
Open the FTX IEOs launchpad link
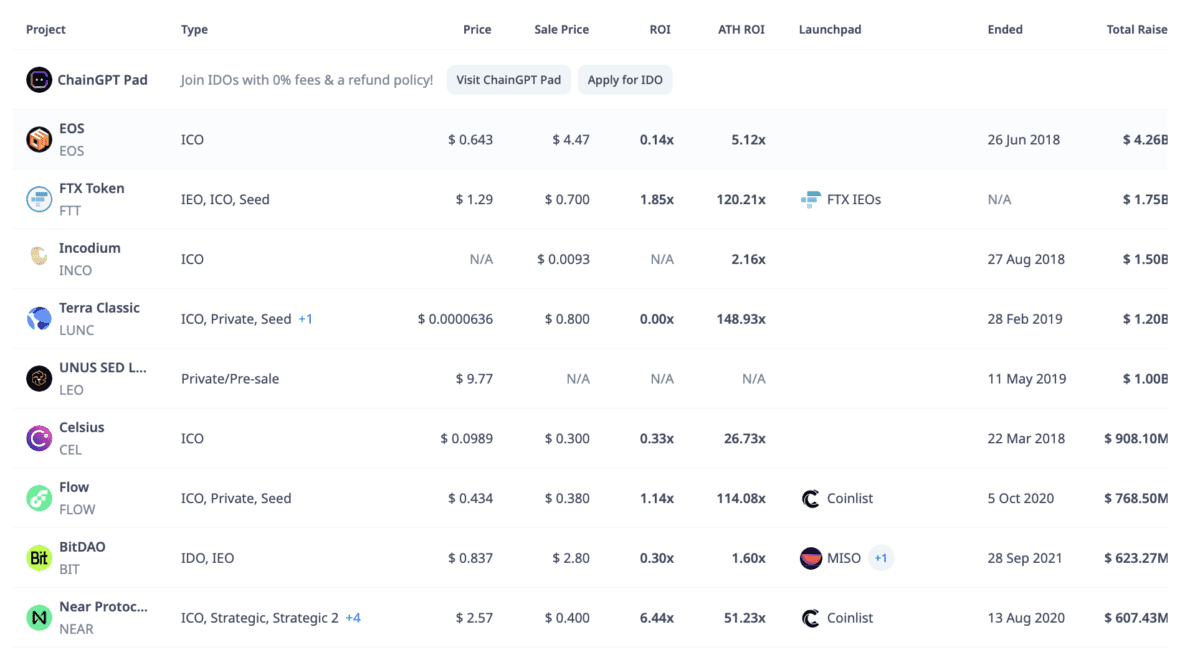click(x=853, y=199)
